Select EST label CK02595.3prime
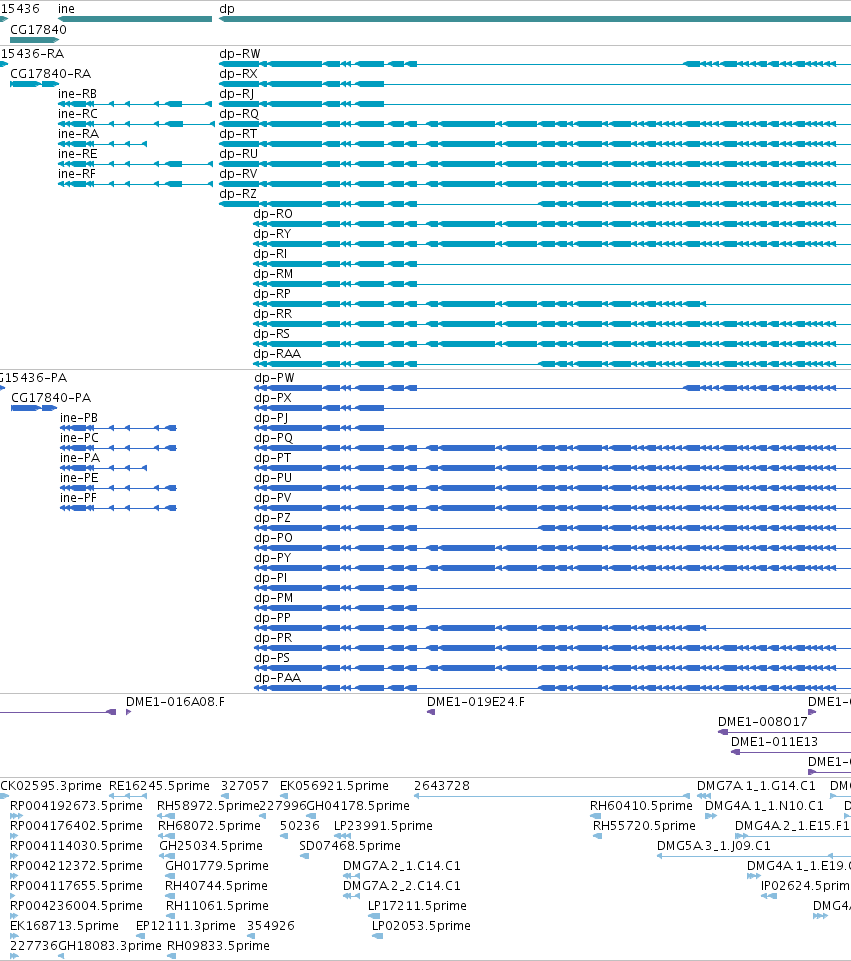 (x=51, y=786)
